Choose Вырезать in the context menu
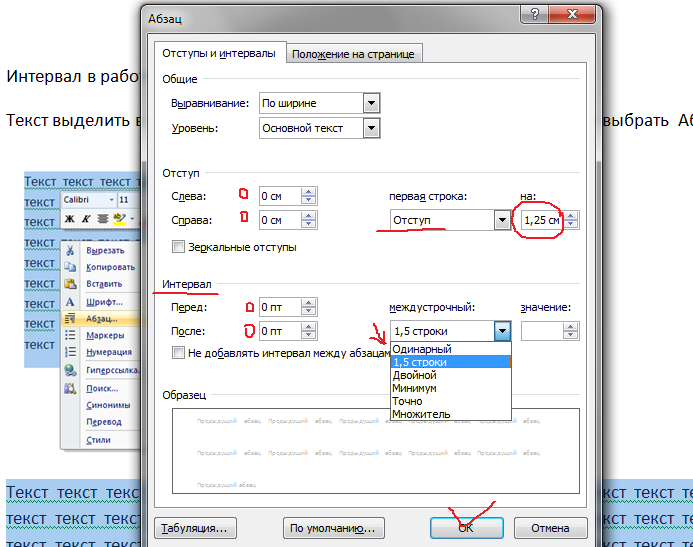Image resolution: width=693 pixels, height=547 pixels. click(105, 251)
